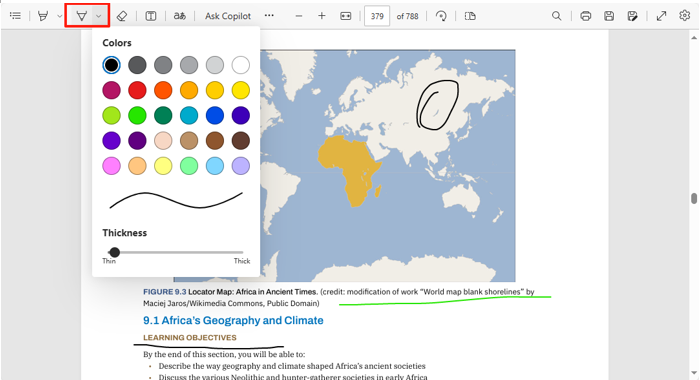The image size is (700, 380).
Task: Pick the crimson magenta swatch
Action: tap(111, 90)
